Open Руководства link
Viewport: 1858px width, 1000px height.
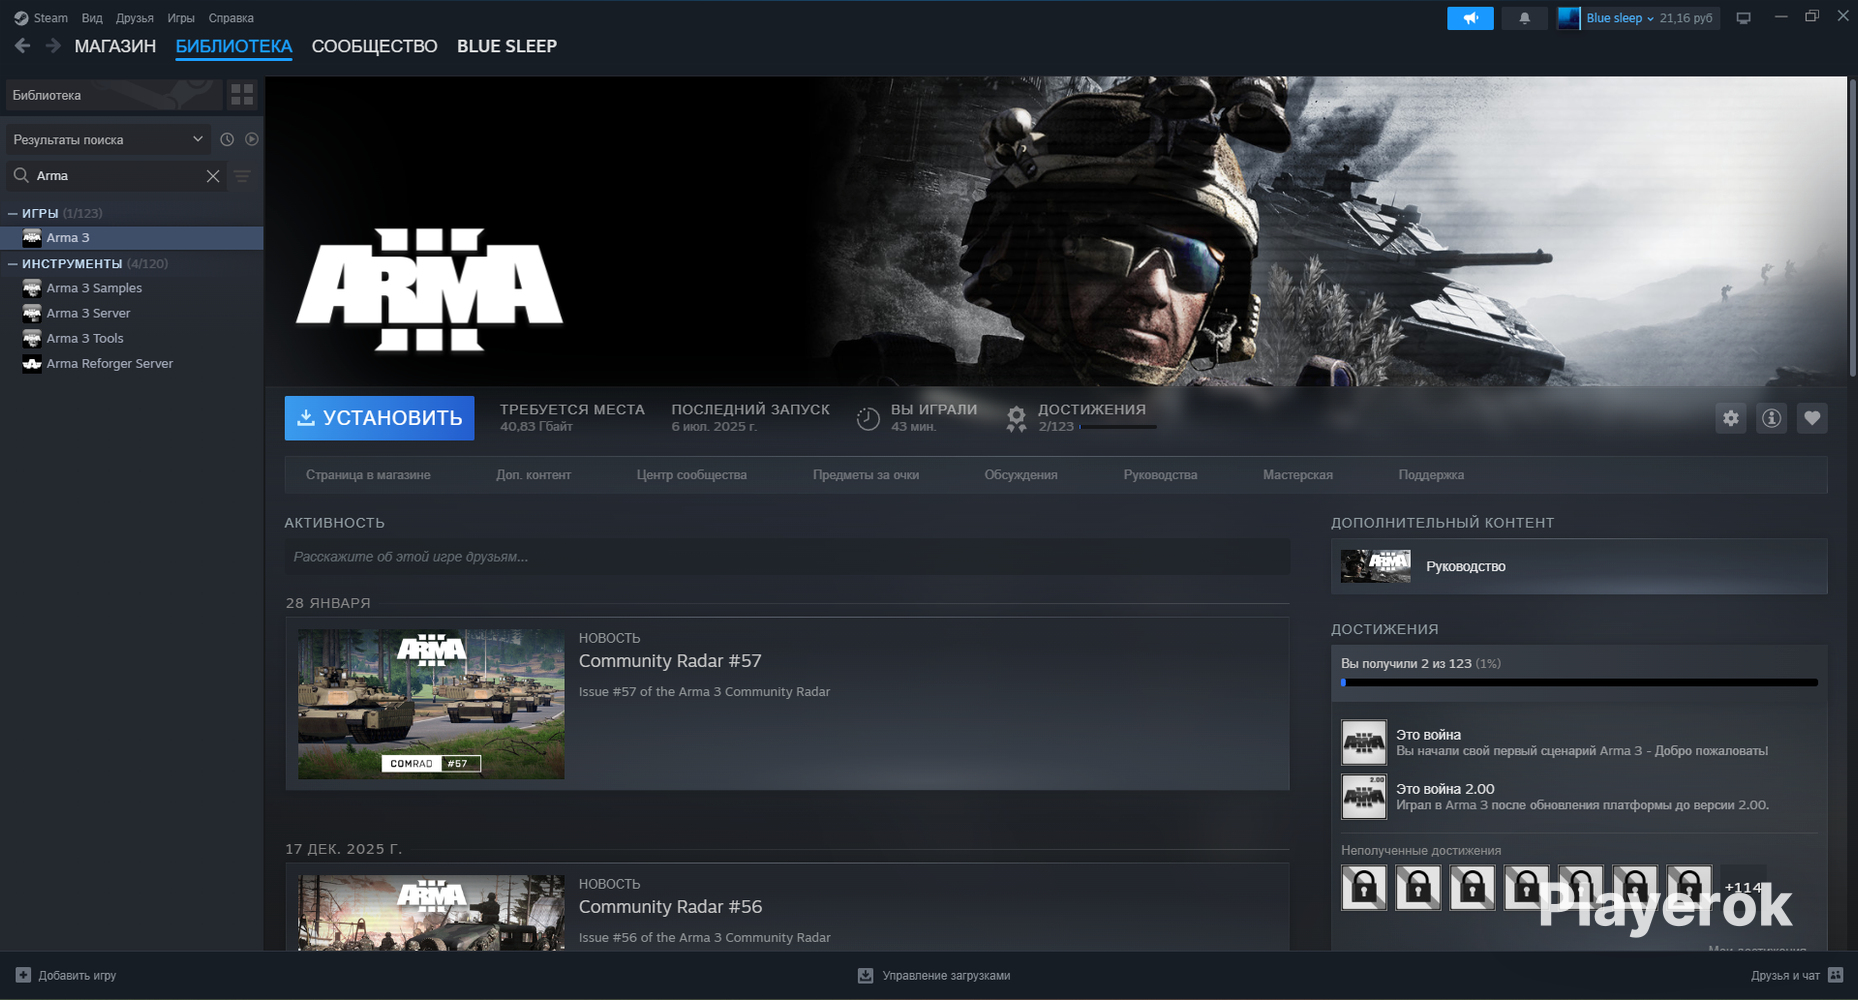click(x=1160, y=475)
